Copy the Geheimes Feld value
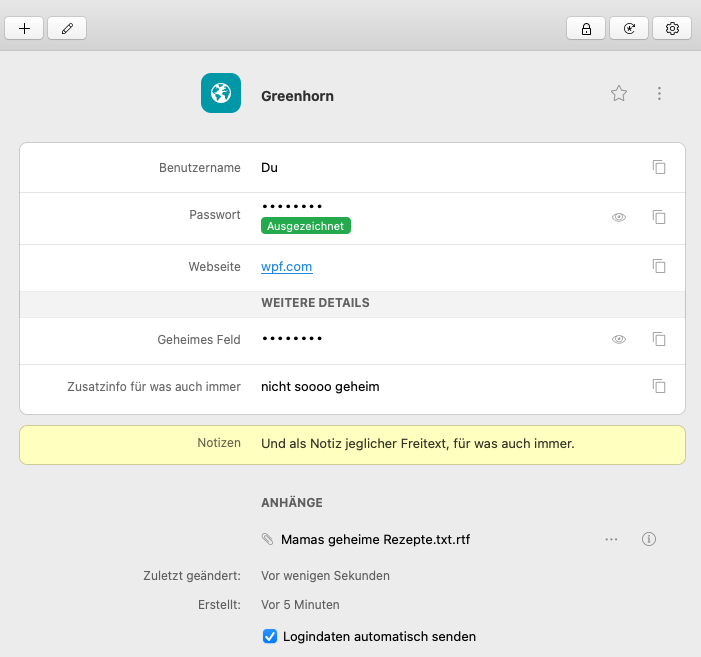 click(659, 339)
